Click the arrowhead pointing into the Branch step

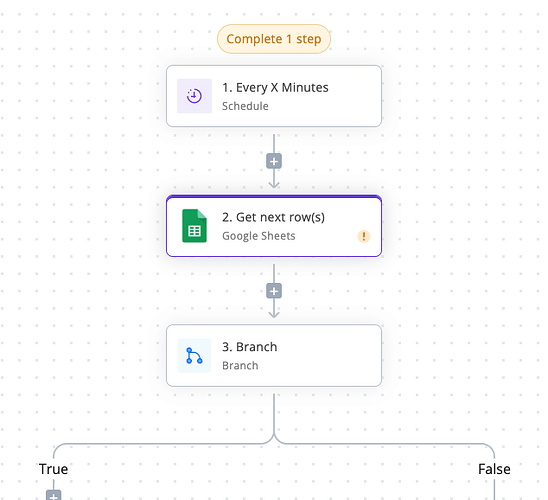274,314
